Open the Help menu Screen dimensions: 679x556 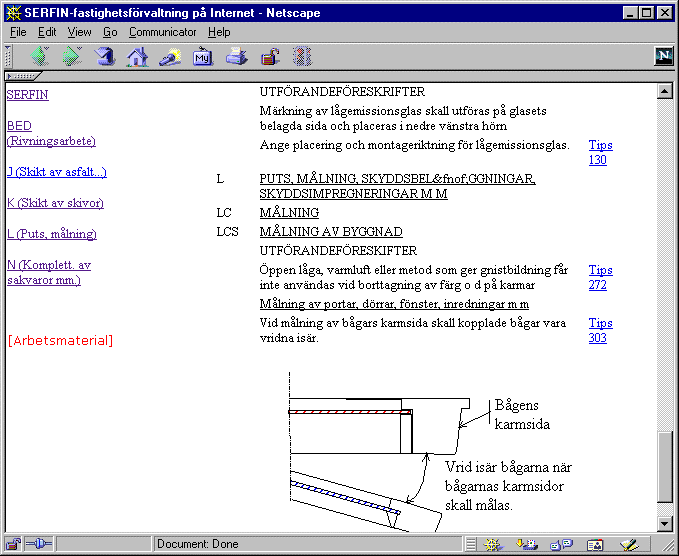tap(219, 32)
